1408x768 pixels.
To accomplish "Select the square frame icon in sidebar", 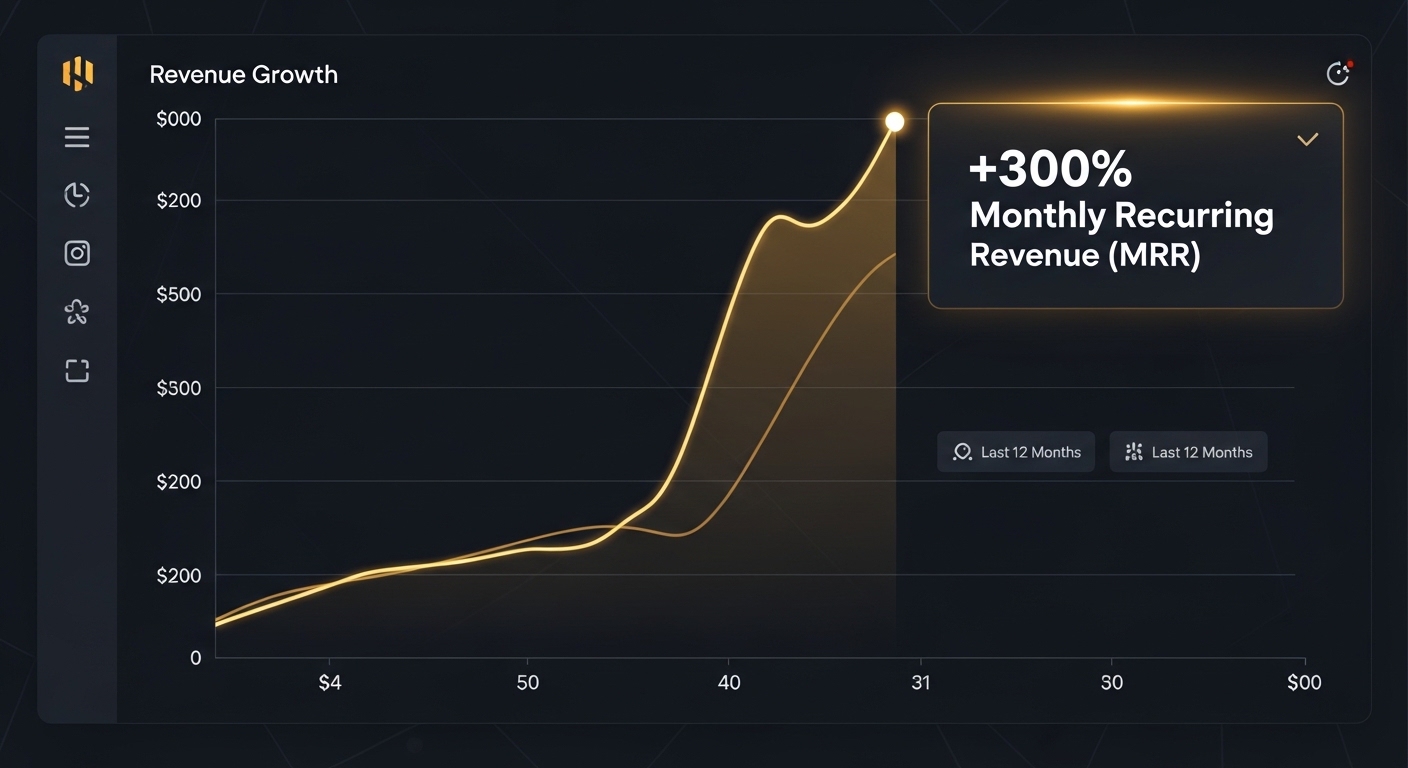I will 77,371.
